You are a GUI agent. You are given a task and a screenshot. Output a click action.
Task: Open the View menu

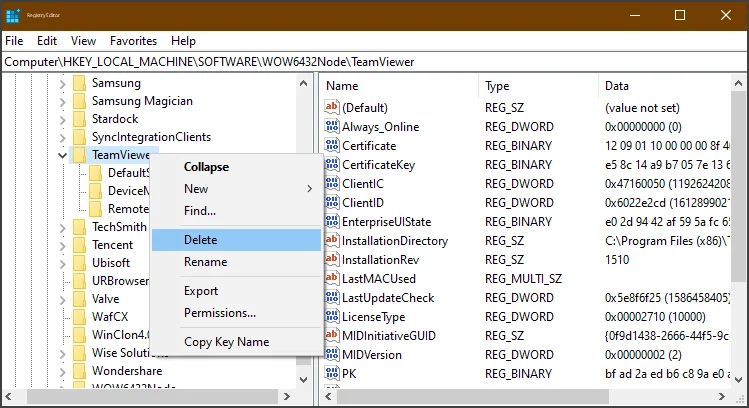tap(84, 41)
